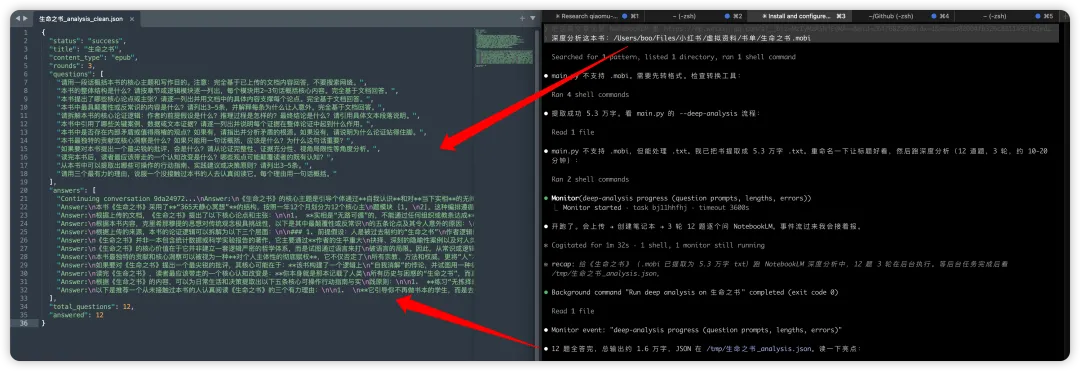Screen dimensions: 1080x371
Task: Click the blue activity dot on the ⌘4 tab
Action: 934,15
